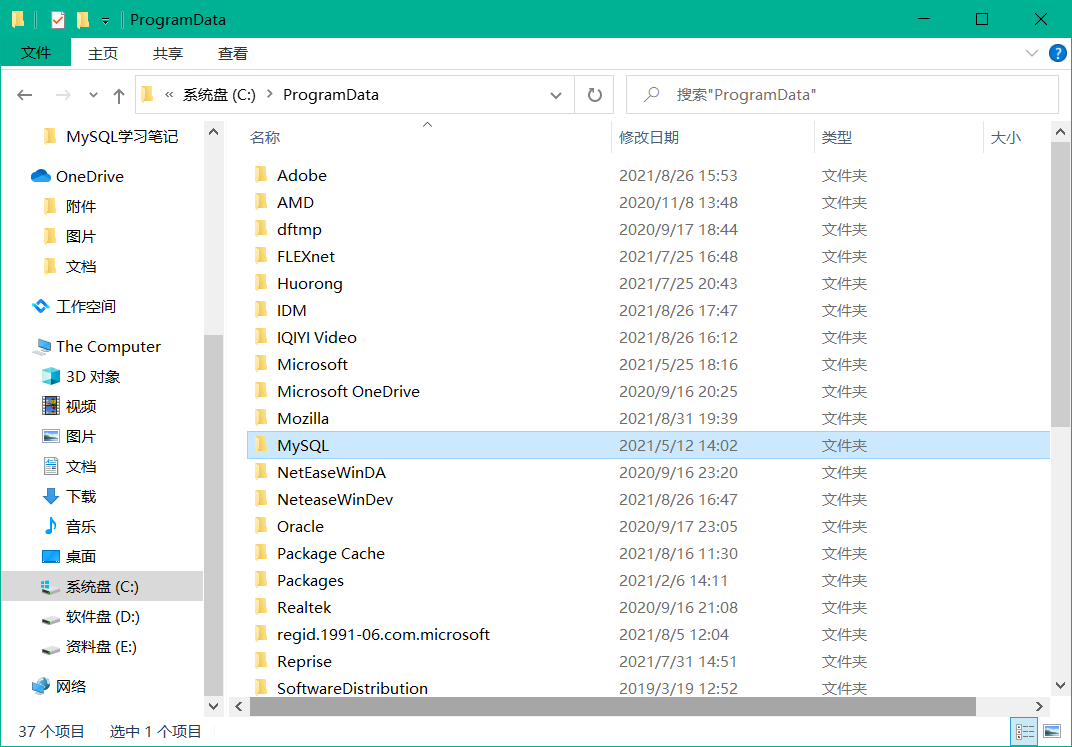Click the horizontal scrollbar right arrow
This screenshot has width=1072, height=747.
(x=1039, y=707)
